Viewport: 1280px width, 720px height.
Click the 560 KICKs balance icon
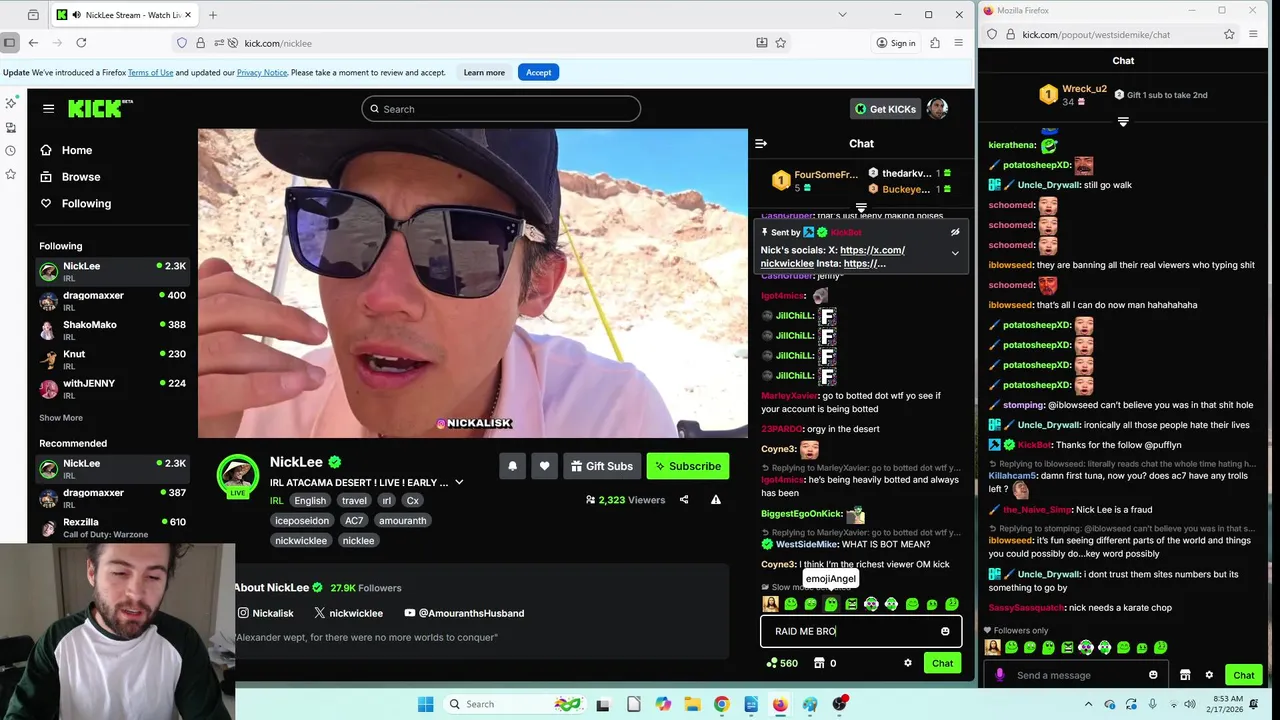pyautogui.click(x=771, y=663)
